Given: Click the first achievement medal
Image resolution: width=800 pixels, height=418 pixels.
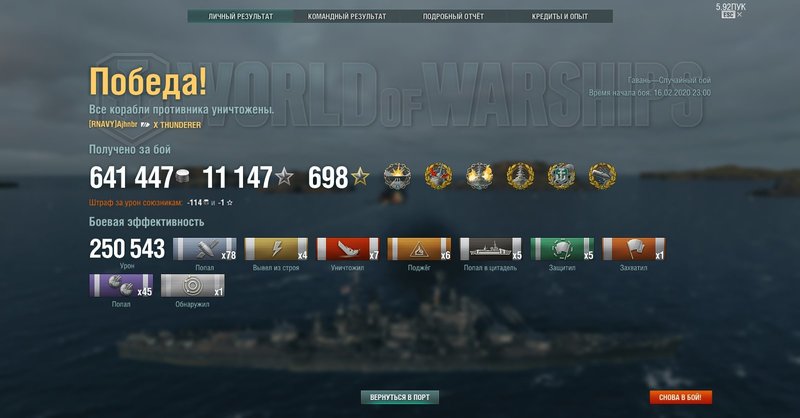Looking at the screenshot, I should 397,176.
